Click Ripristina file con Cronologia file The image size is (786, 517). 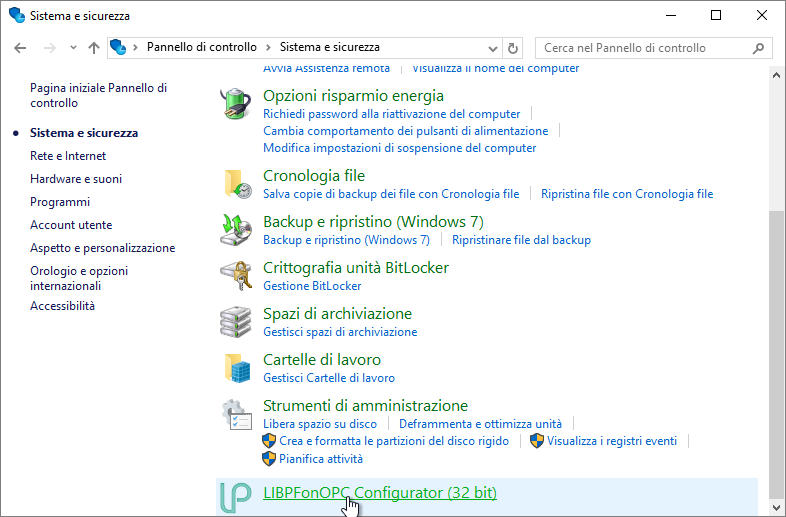click(627, 194)
